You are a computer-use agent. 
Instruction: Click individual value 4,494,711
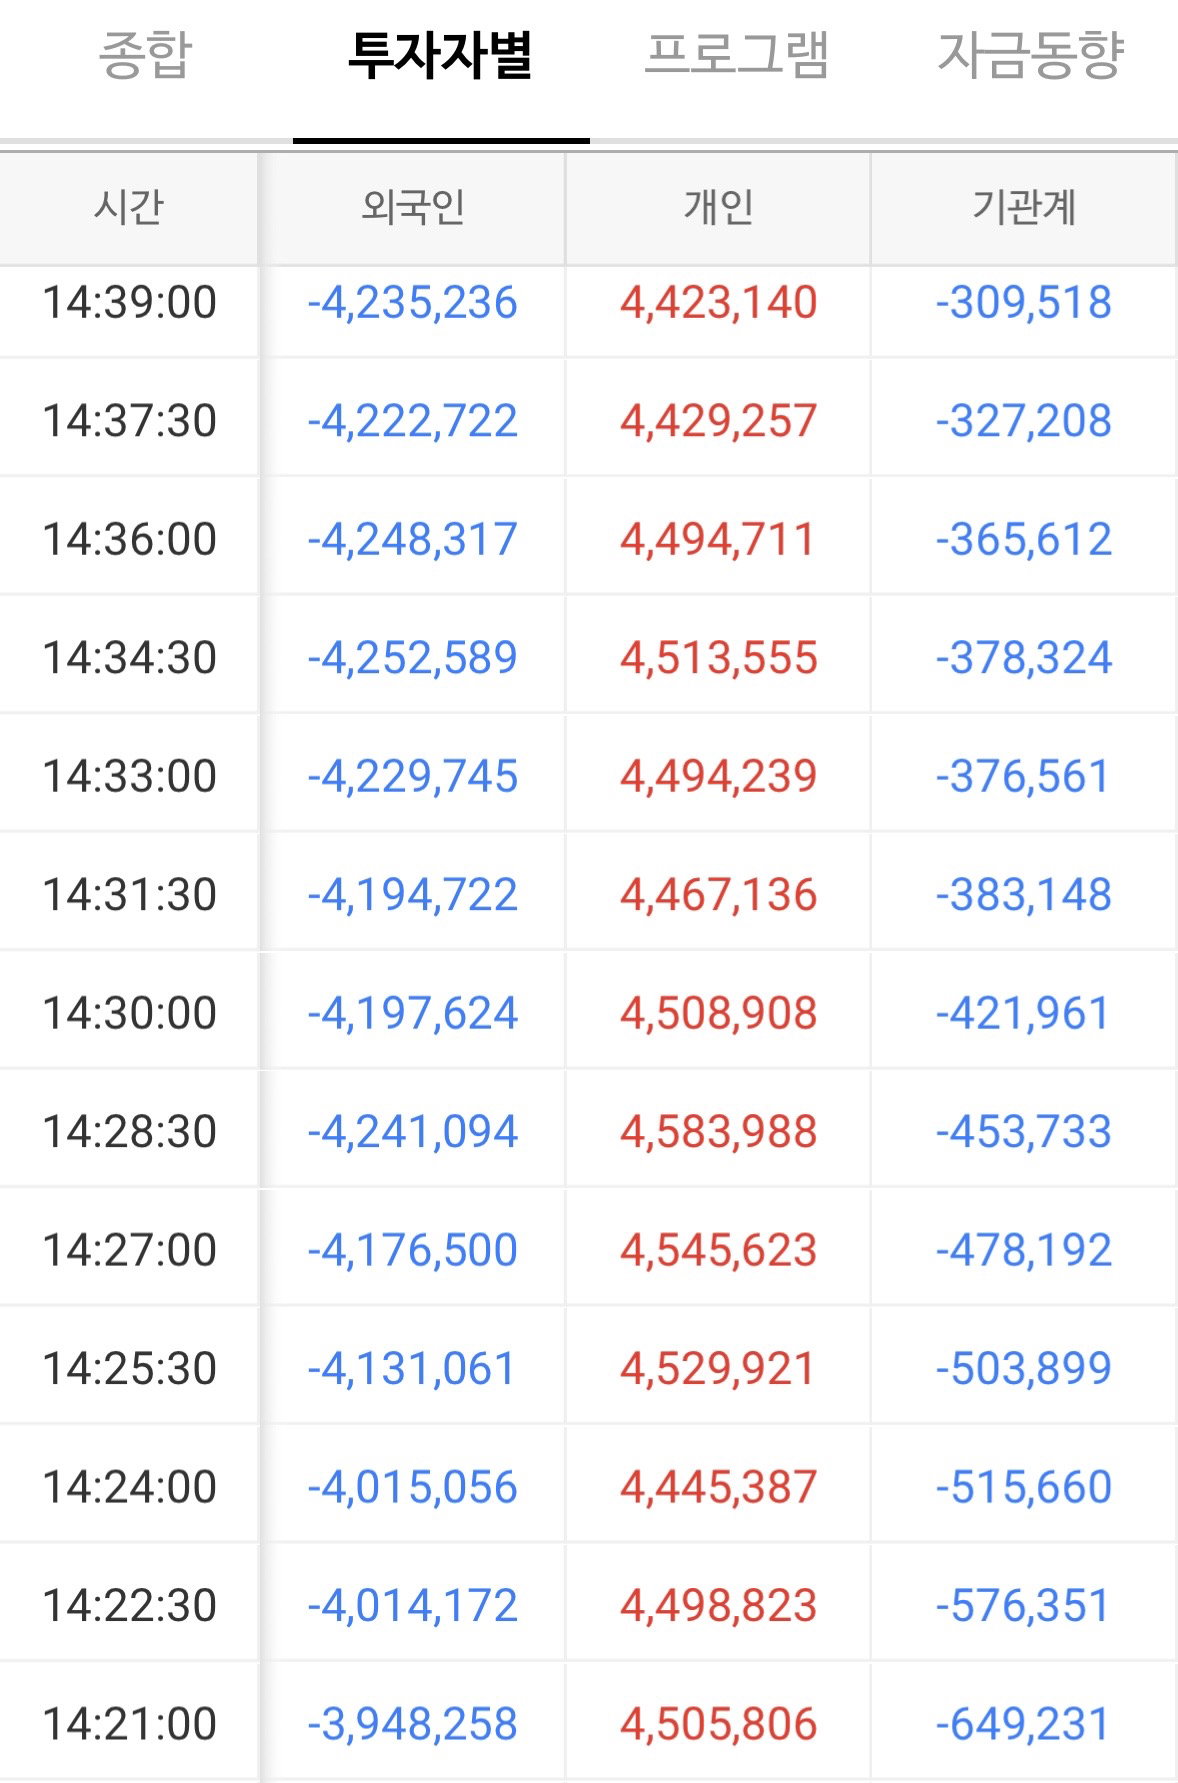718,540
